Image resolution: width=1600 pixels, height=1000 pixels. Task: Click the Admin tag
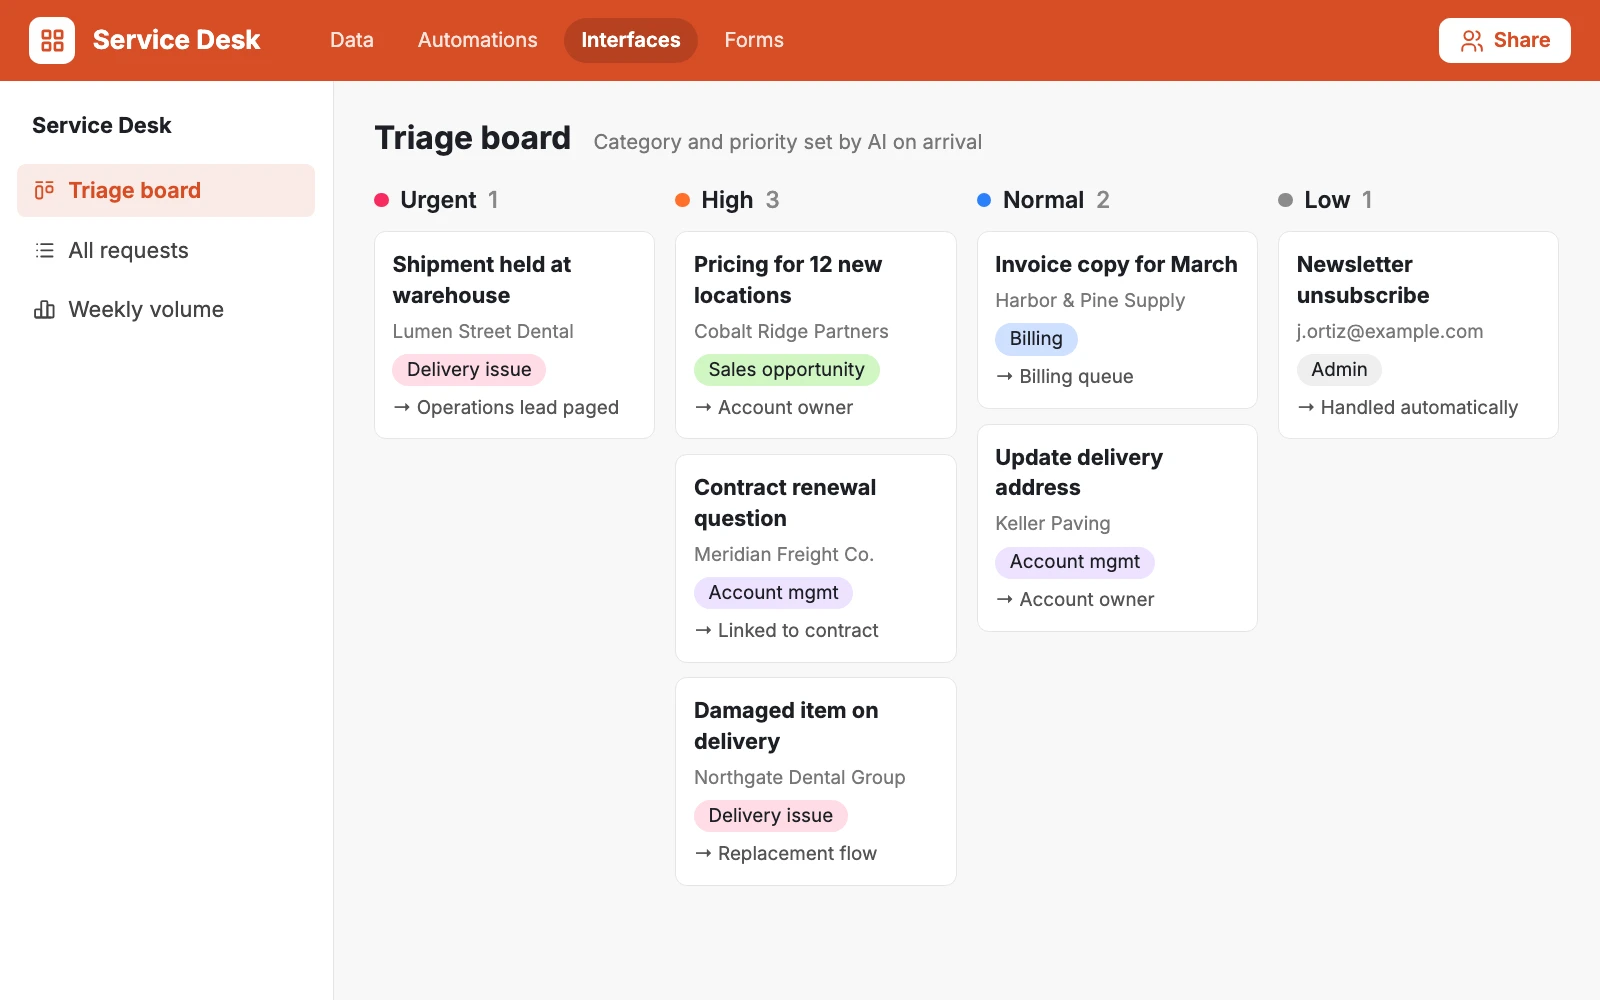[x=1339, y=370]
